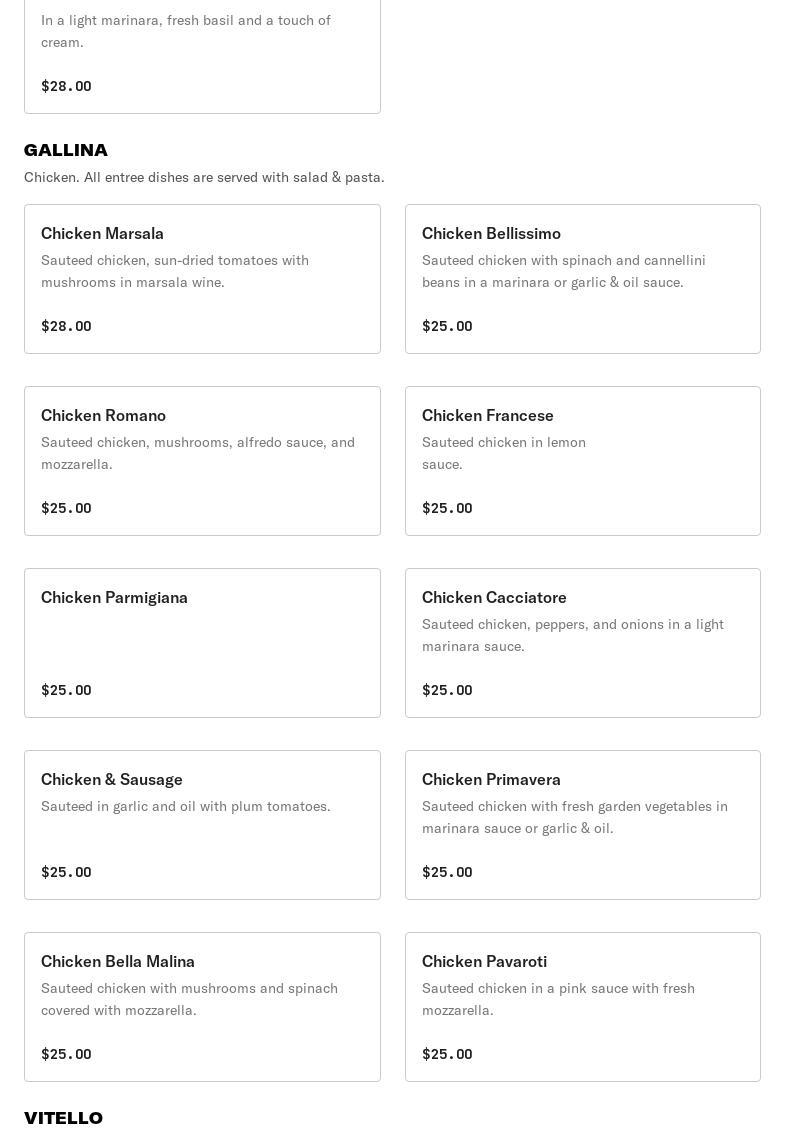The image size is (785, 1136).
Task: Click the $25.00 price under Chicken Parmigiana
Action: pos(66,690)
